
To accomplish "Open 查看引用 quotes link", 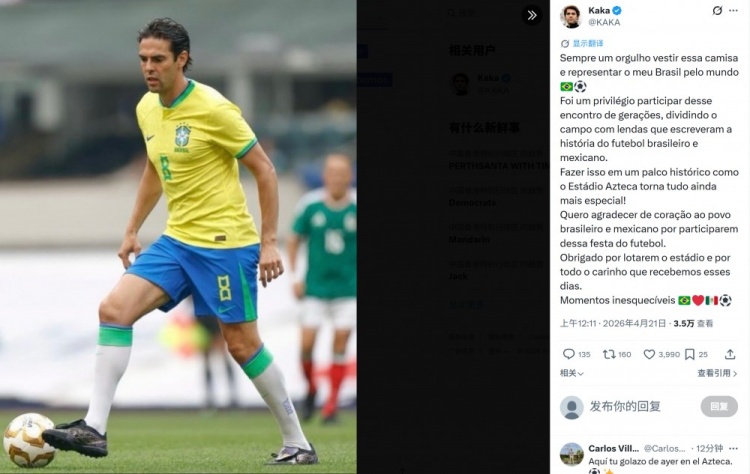I will click(717, 374).
